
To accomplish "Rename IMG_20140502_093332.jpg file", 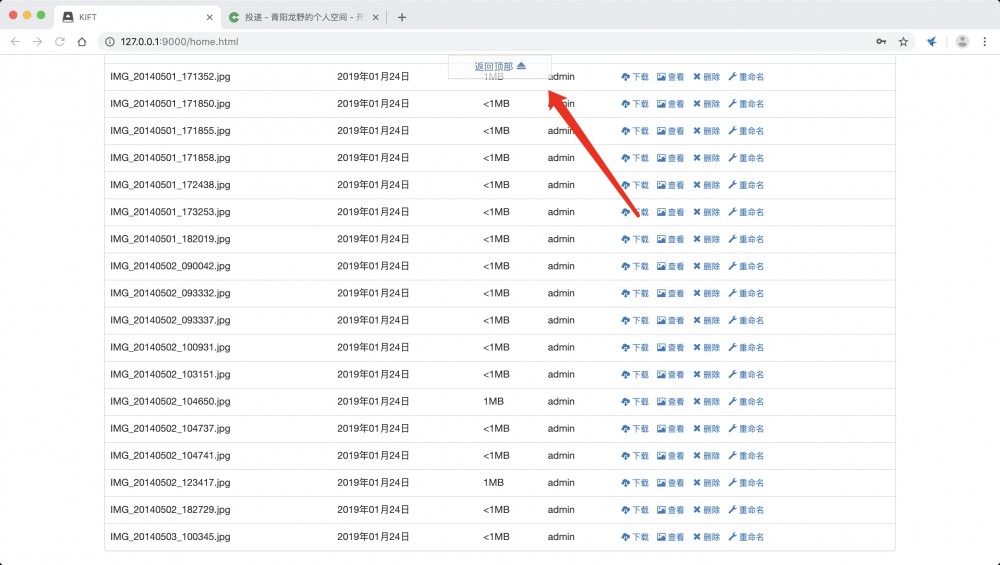I will coord(746,293).
